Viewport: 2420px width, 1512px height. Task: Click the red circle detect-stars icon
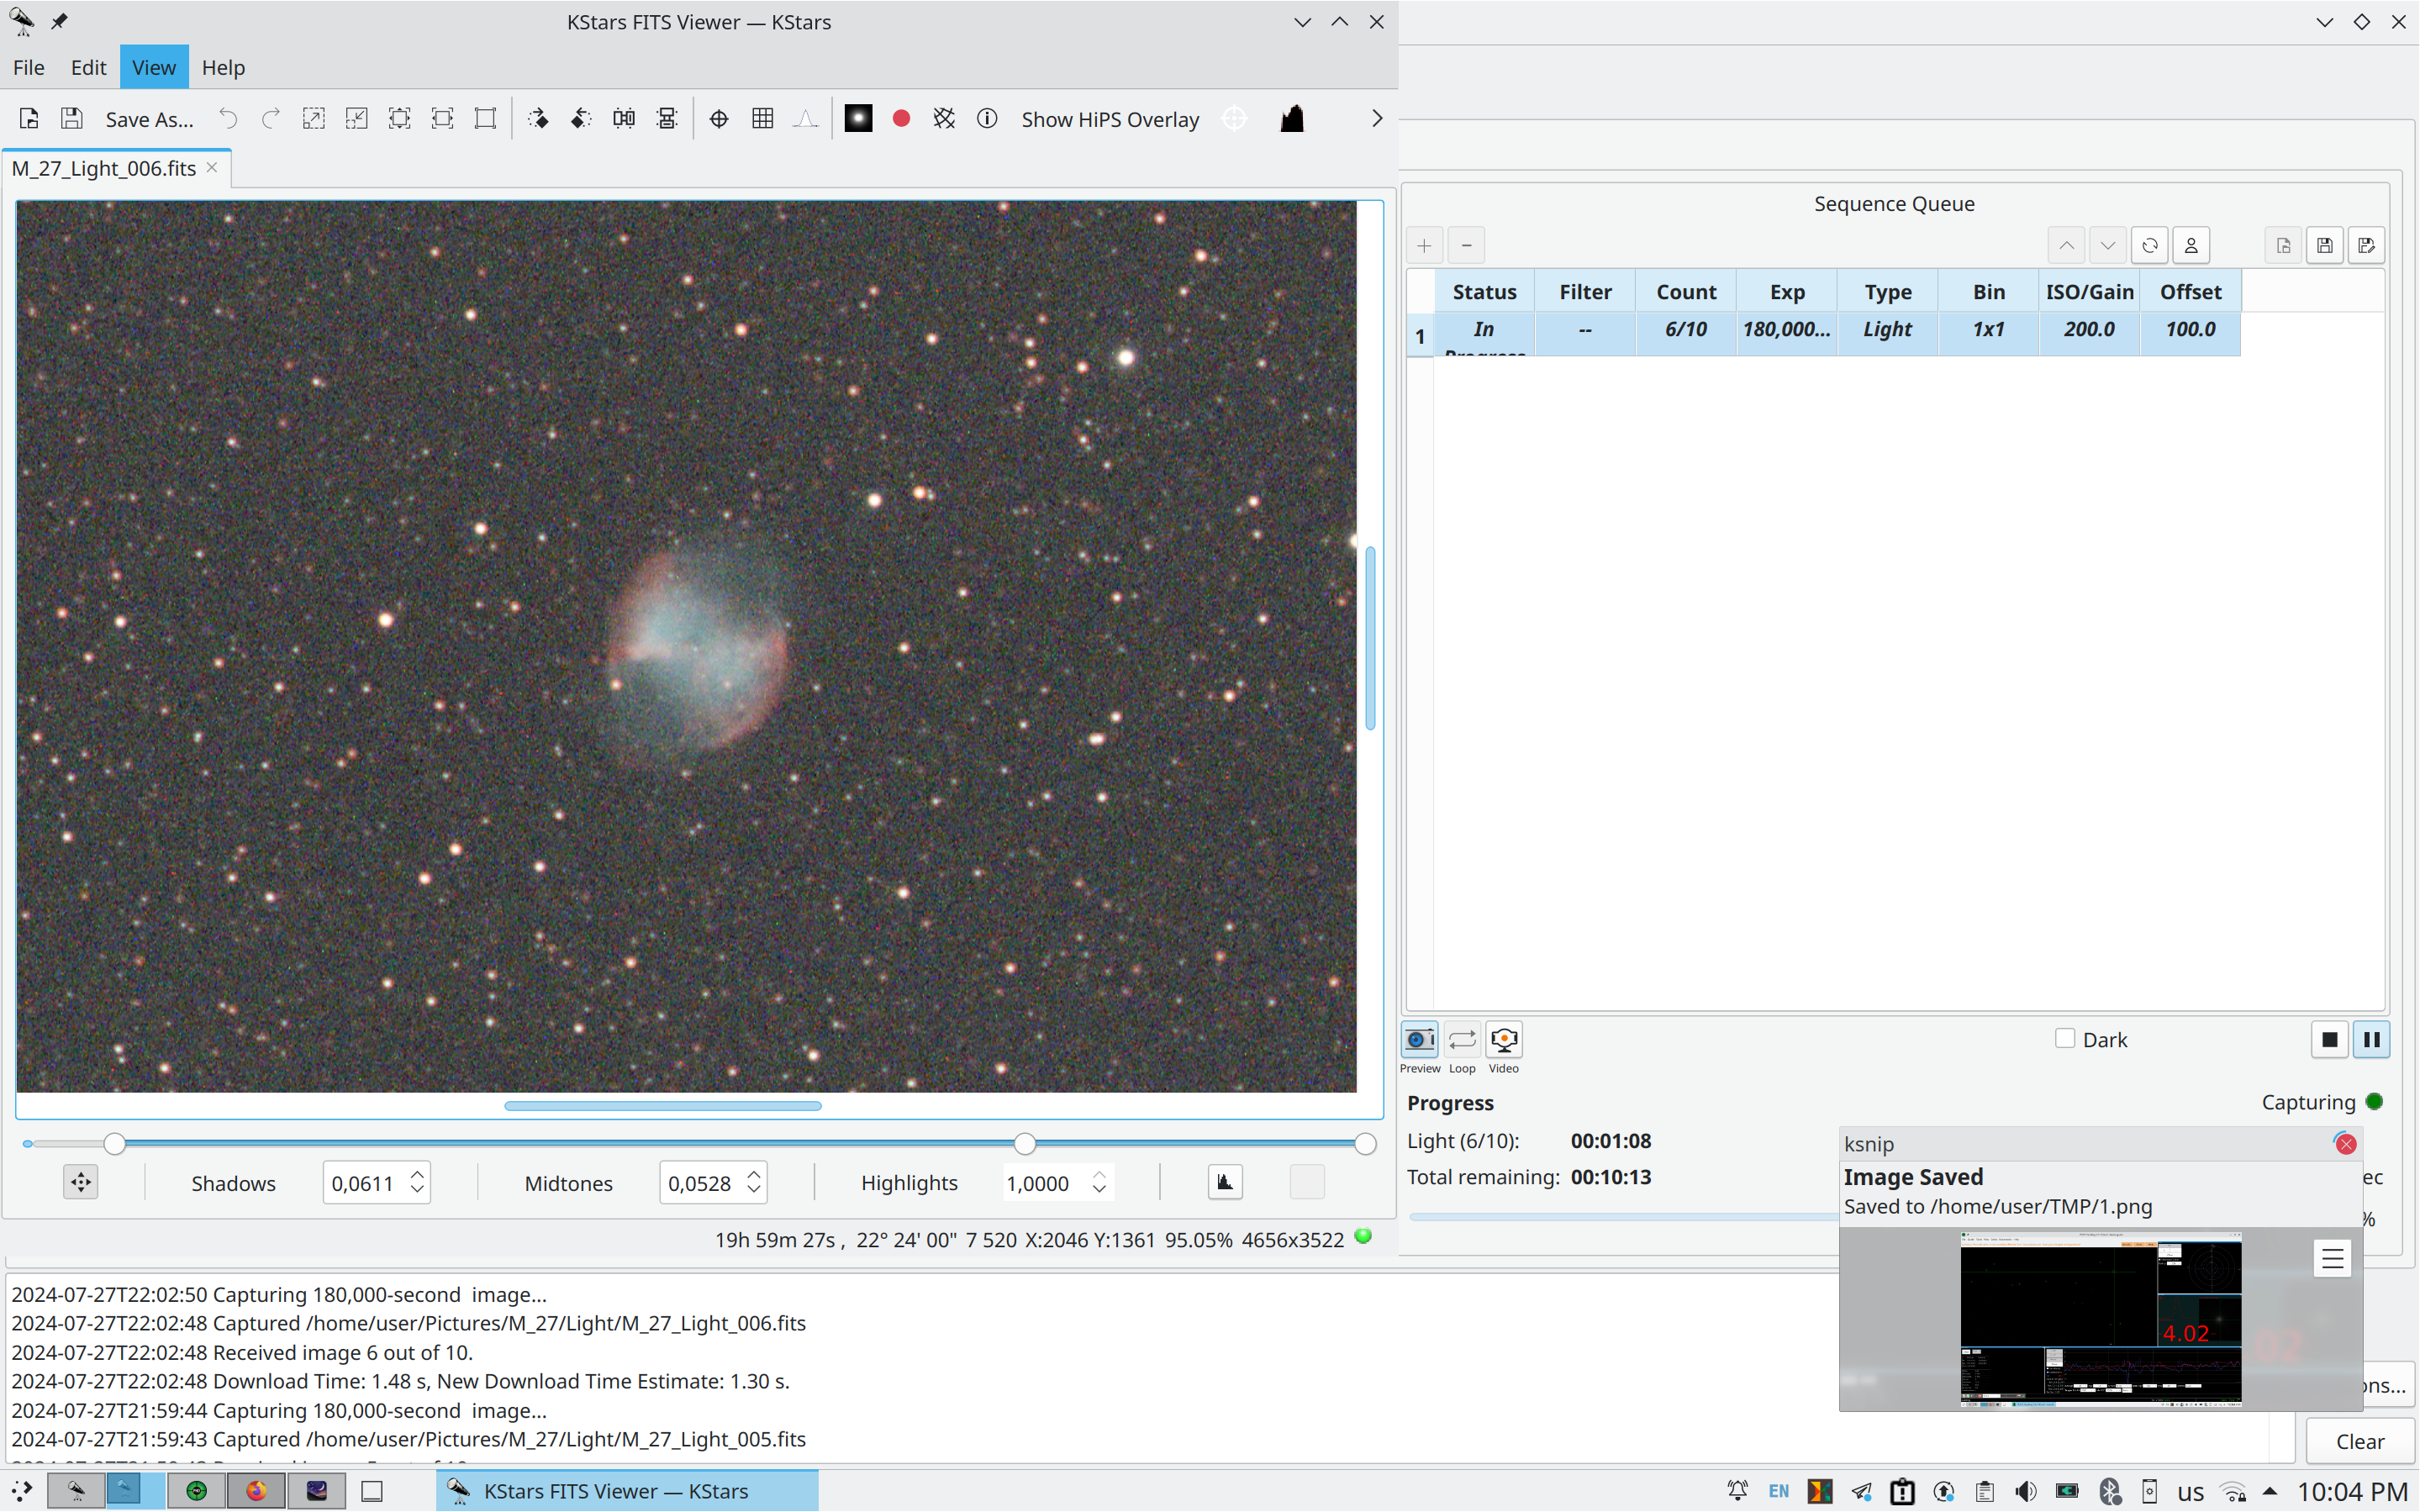coord(901,119)
